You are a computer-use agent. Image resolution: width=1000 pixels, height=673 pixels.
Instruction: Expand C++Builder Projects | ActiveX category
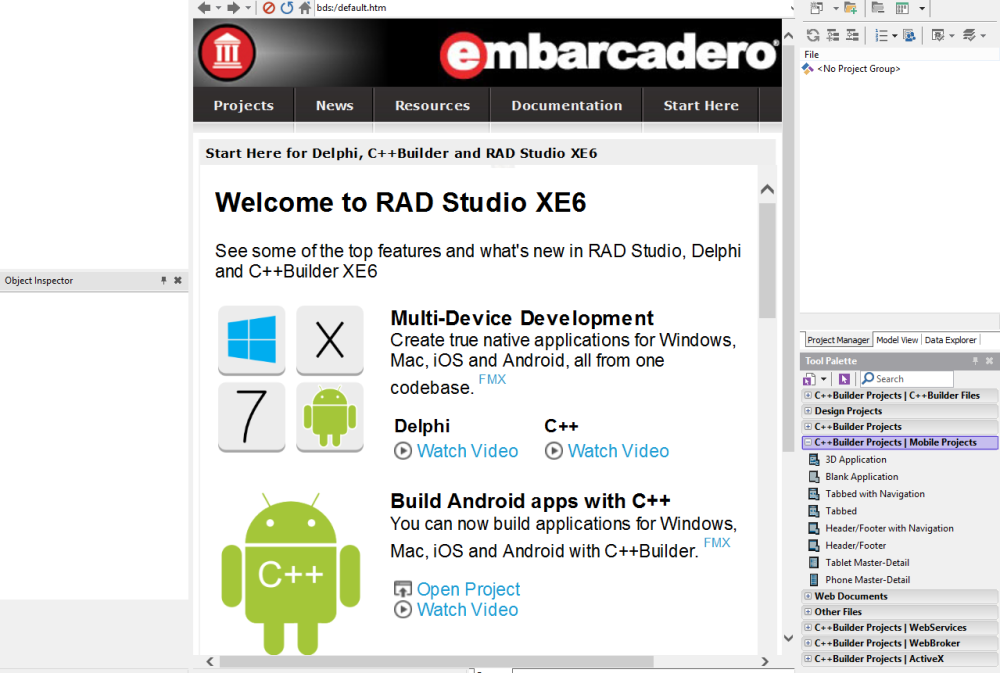pyautogui.click(x=807, y=658)
